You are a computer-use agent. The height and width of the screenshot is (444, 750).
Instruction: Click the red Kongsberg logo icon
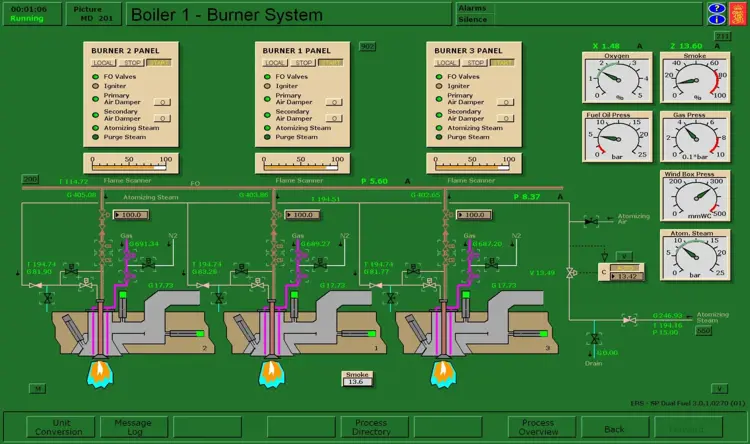coord(736,14)
